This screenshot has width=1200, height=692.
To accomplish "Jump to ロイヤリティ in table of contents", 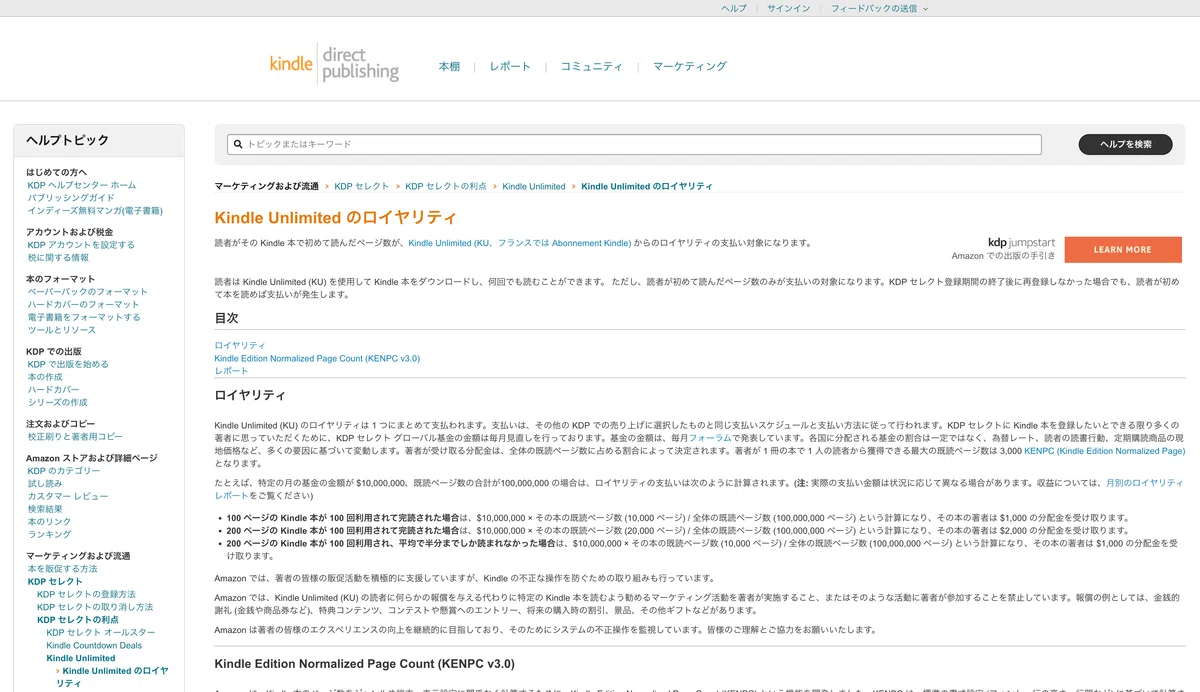I will point(240,345).
